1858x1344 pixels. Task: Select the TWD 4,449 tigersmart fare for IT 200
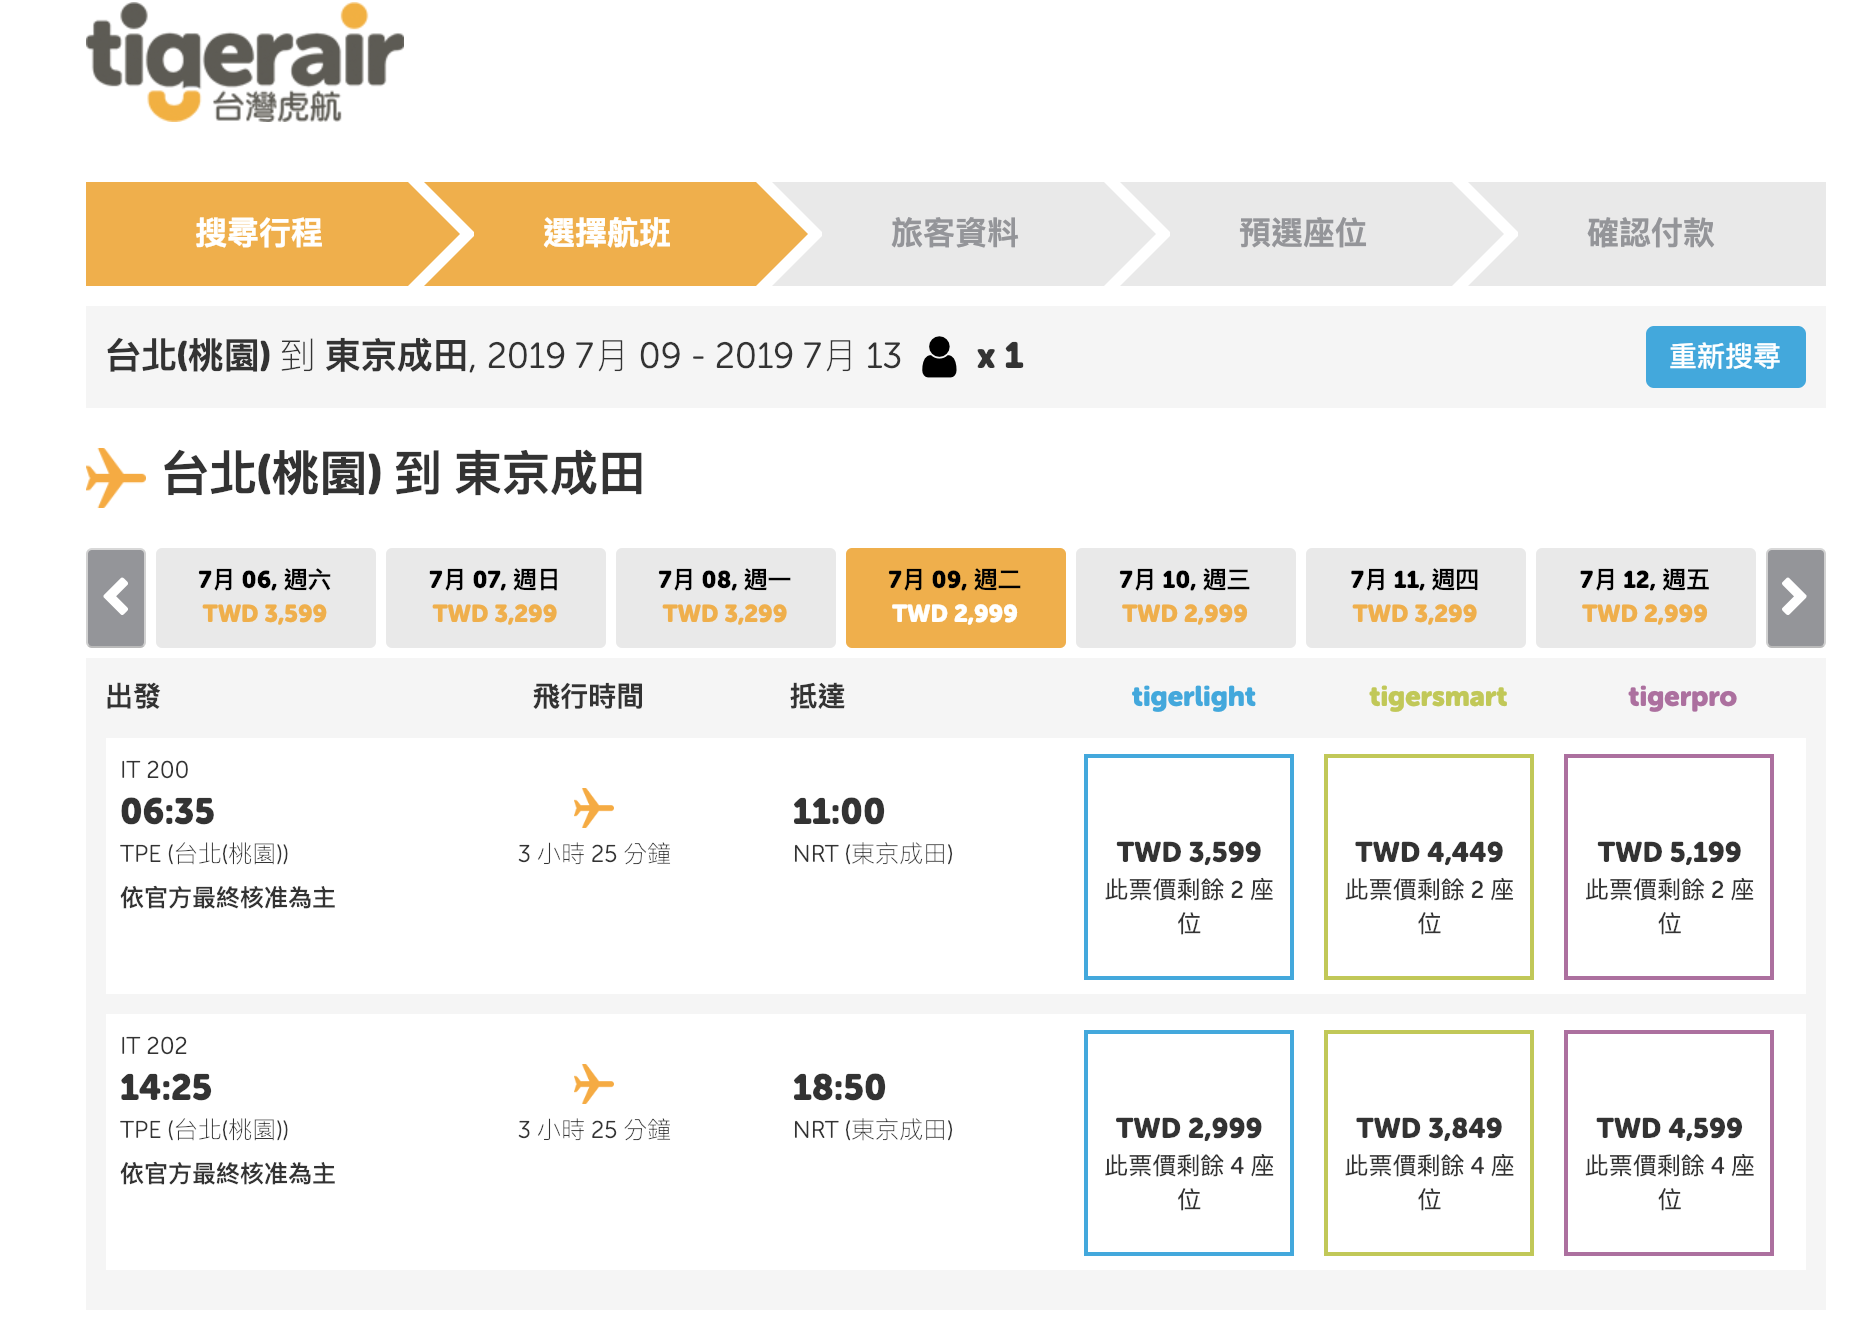(1428, 866)
